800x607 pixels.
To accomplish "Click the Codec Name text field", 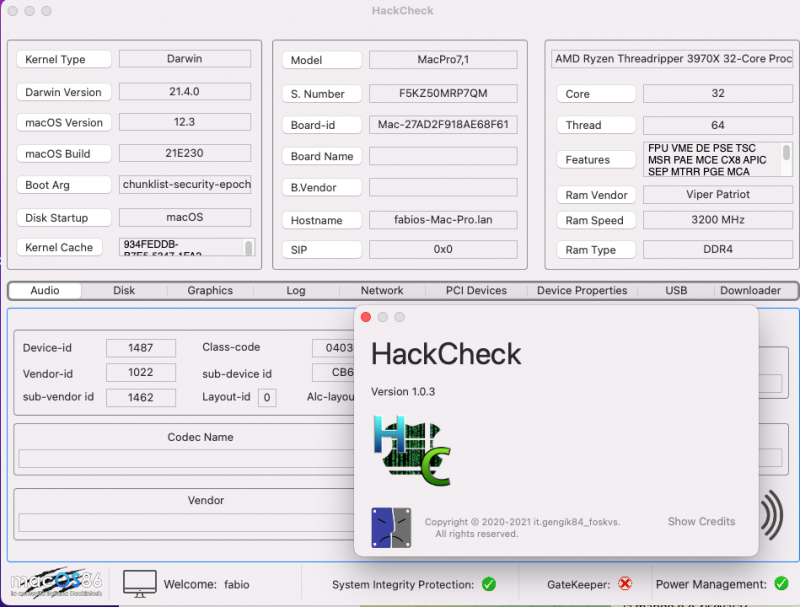I will (x=185, y=459).
